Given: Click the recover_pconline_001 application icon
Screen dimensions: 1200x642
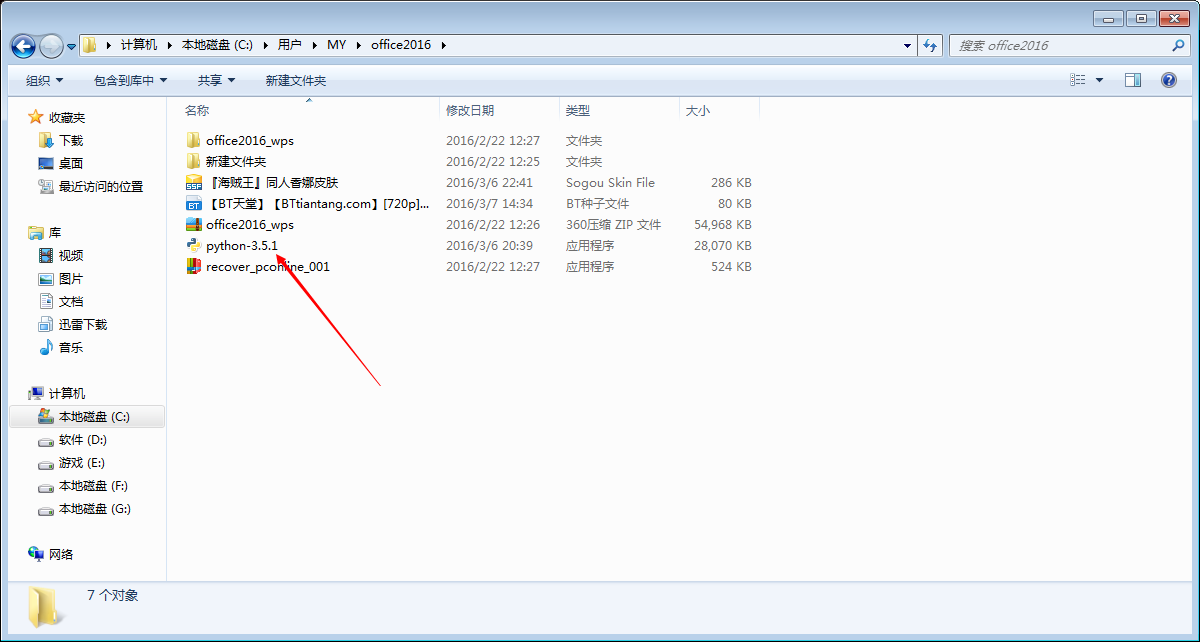Looking at the screenshot, I should coord(194,267).
